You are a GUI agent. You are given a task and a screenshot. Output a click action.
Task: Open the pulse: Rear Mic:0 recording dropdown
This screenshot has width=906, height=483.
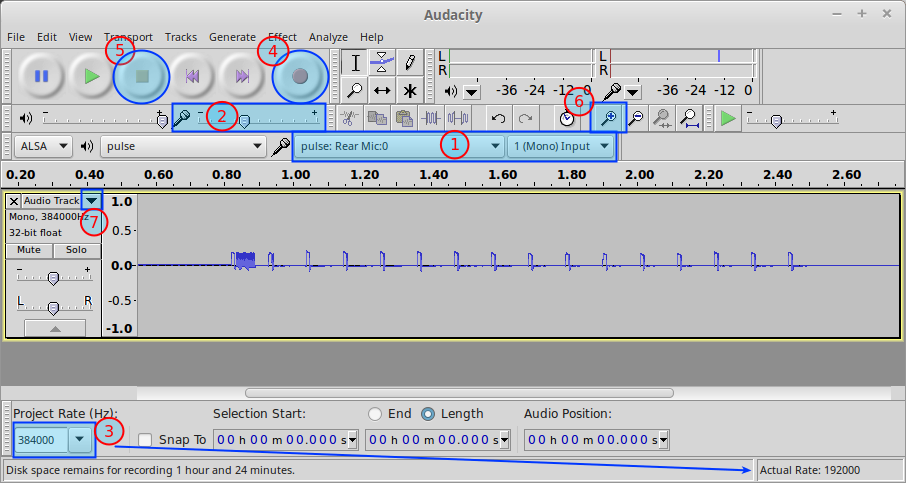click(x=399, y=146)
